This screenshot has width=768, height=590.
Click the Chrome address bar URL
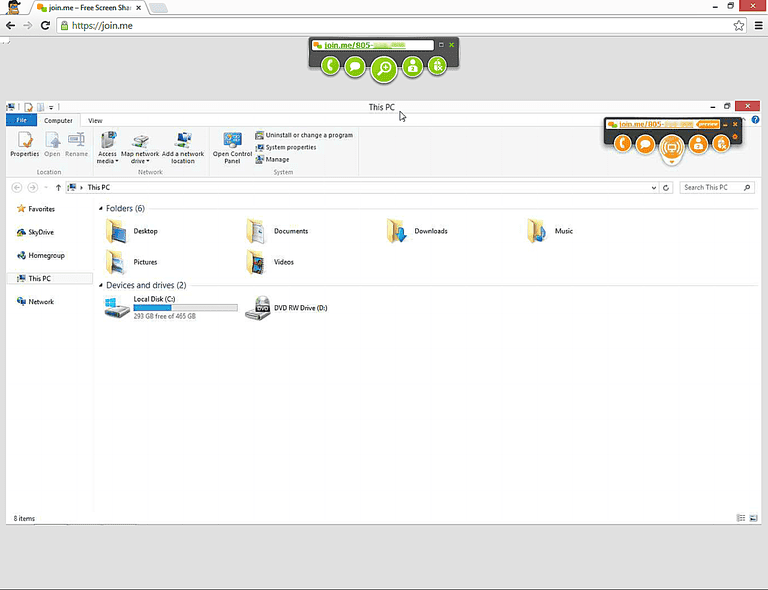(x=102, y=25)
